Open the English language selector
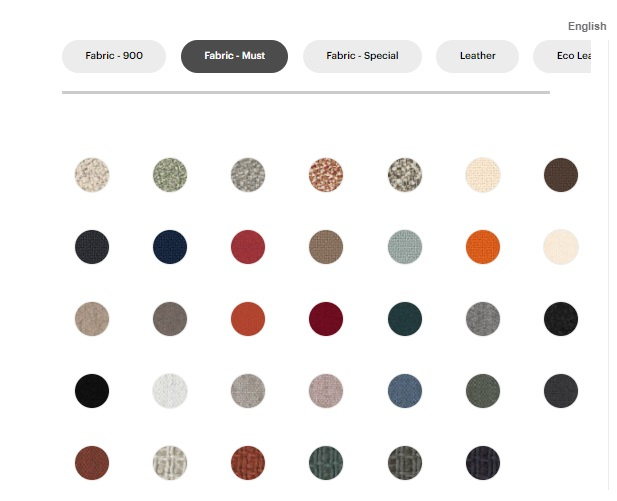The image size is (617, 501). [x=587, y=26]
